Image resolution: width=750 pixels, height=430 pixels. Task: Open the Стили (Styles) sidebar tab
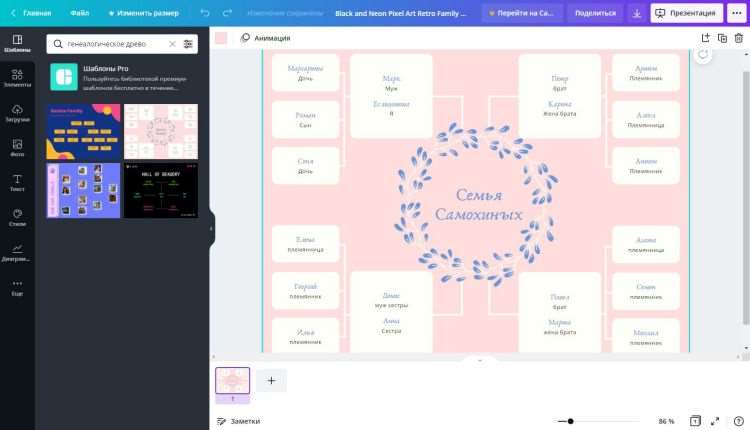click(x=17, y=218)
